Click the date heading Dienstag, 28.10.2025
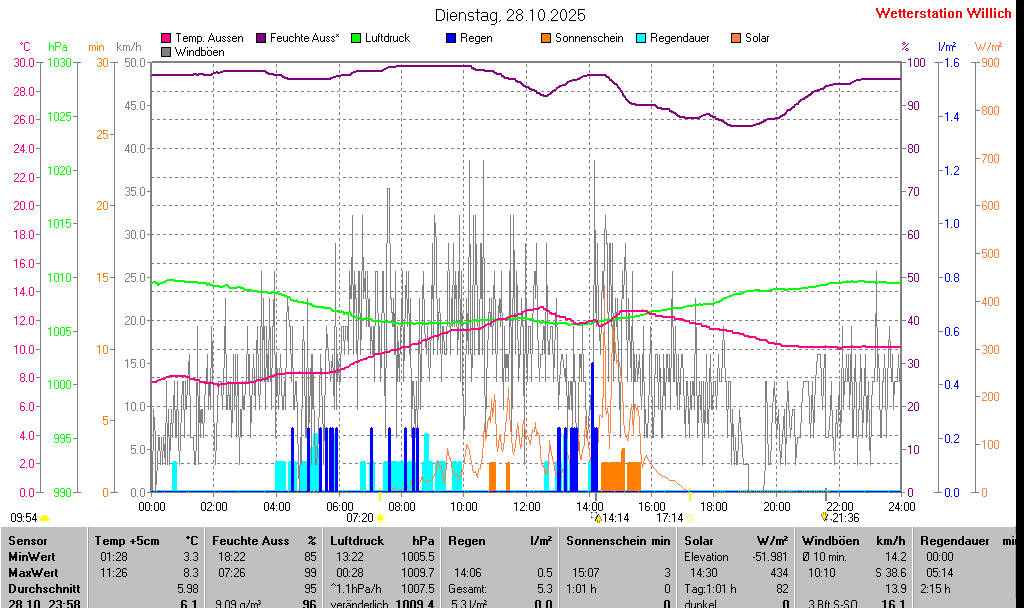This screenshot has width=1024, height=608. tap(510, 15)
